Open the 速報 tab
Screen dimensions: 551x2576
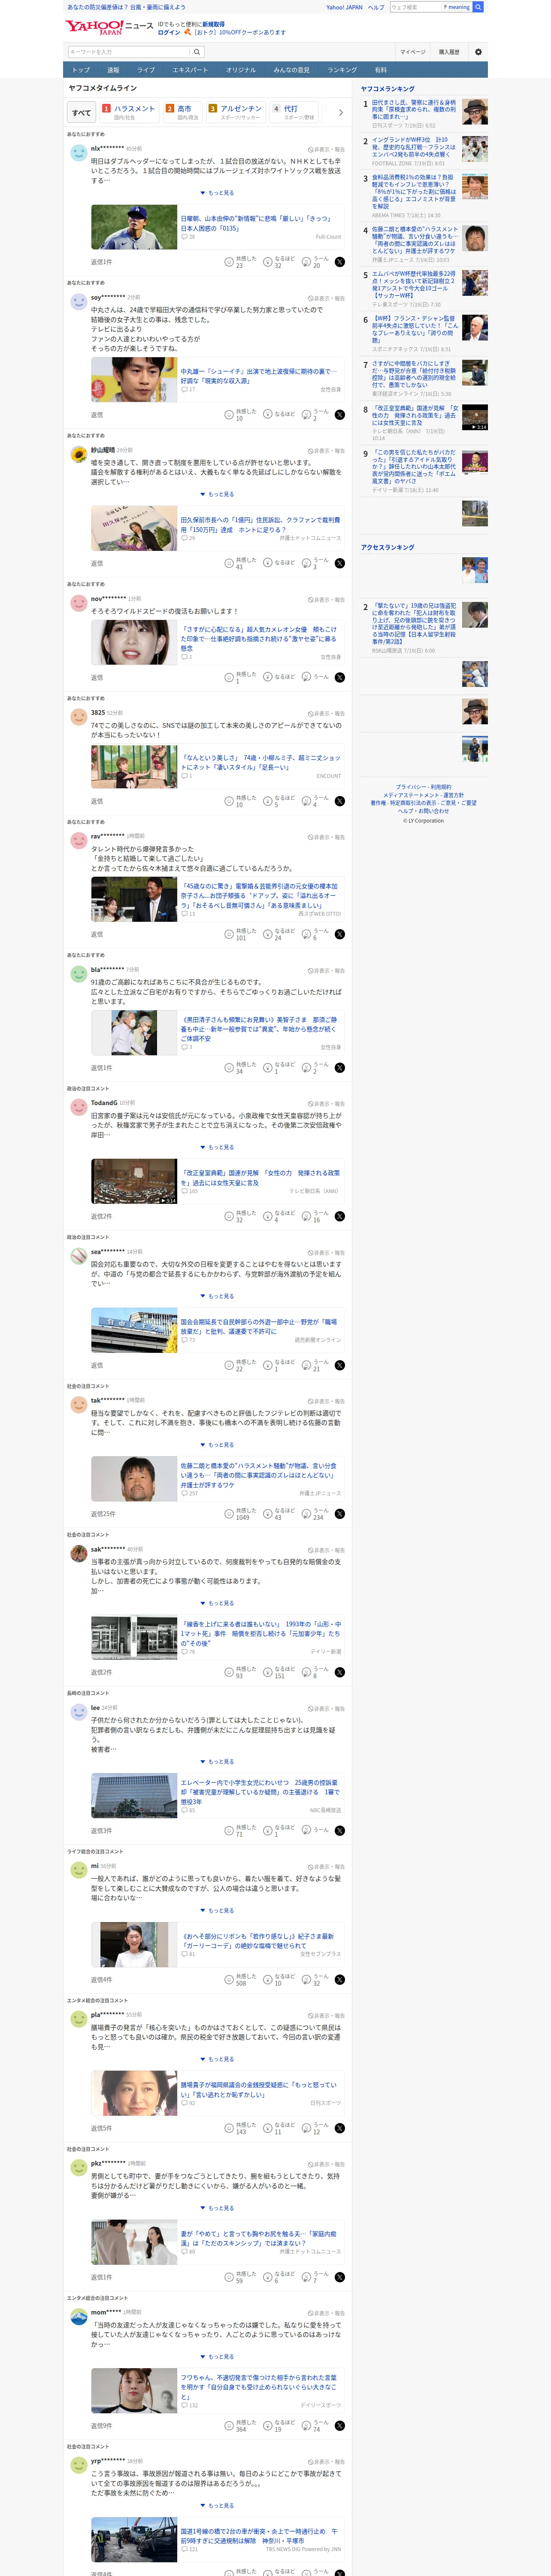113,70
